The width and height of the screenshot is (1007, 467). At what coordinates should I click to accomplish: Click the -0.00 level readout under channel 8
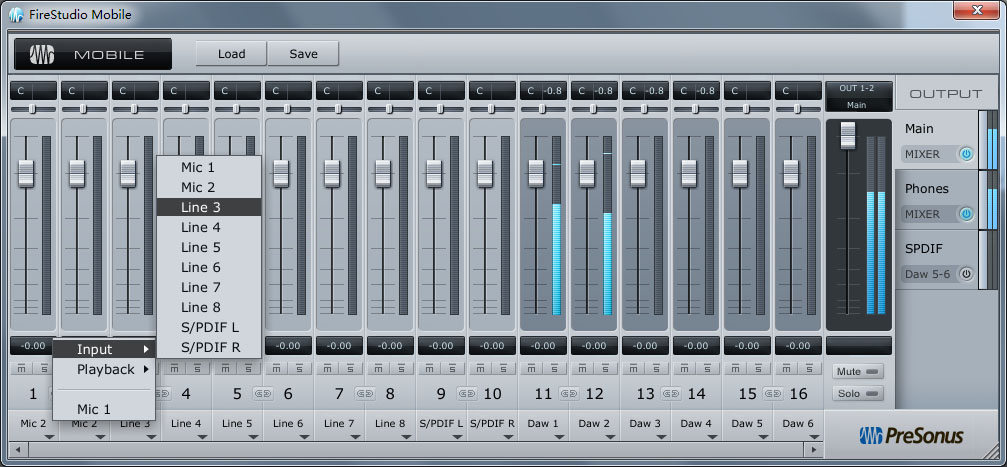(x=390, y=346)
